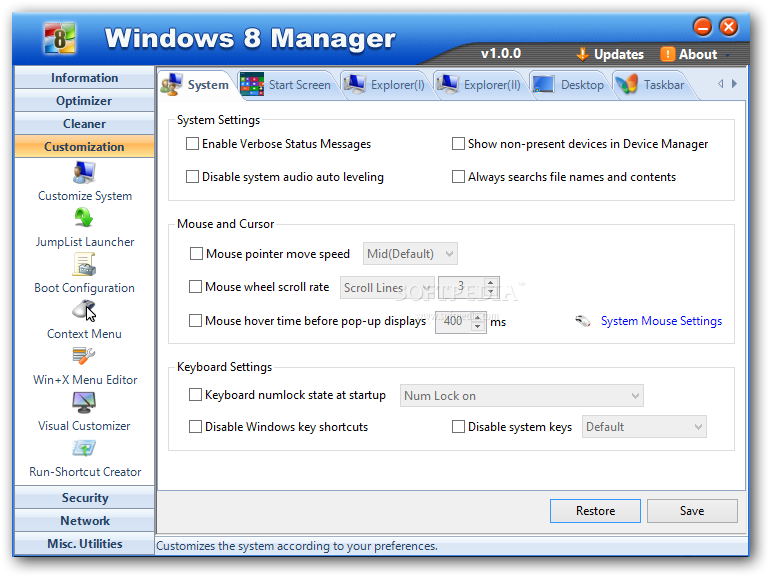The height and width of the screenshot is (577, 770).
Task: Switch to the Explorer(II) tab
Action: click(x=480, y=85)
